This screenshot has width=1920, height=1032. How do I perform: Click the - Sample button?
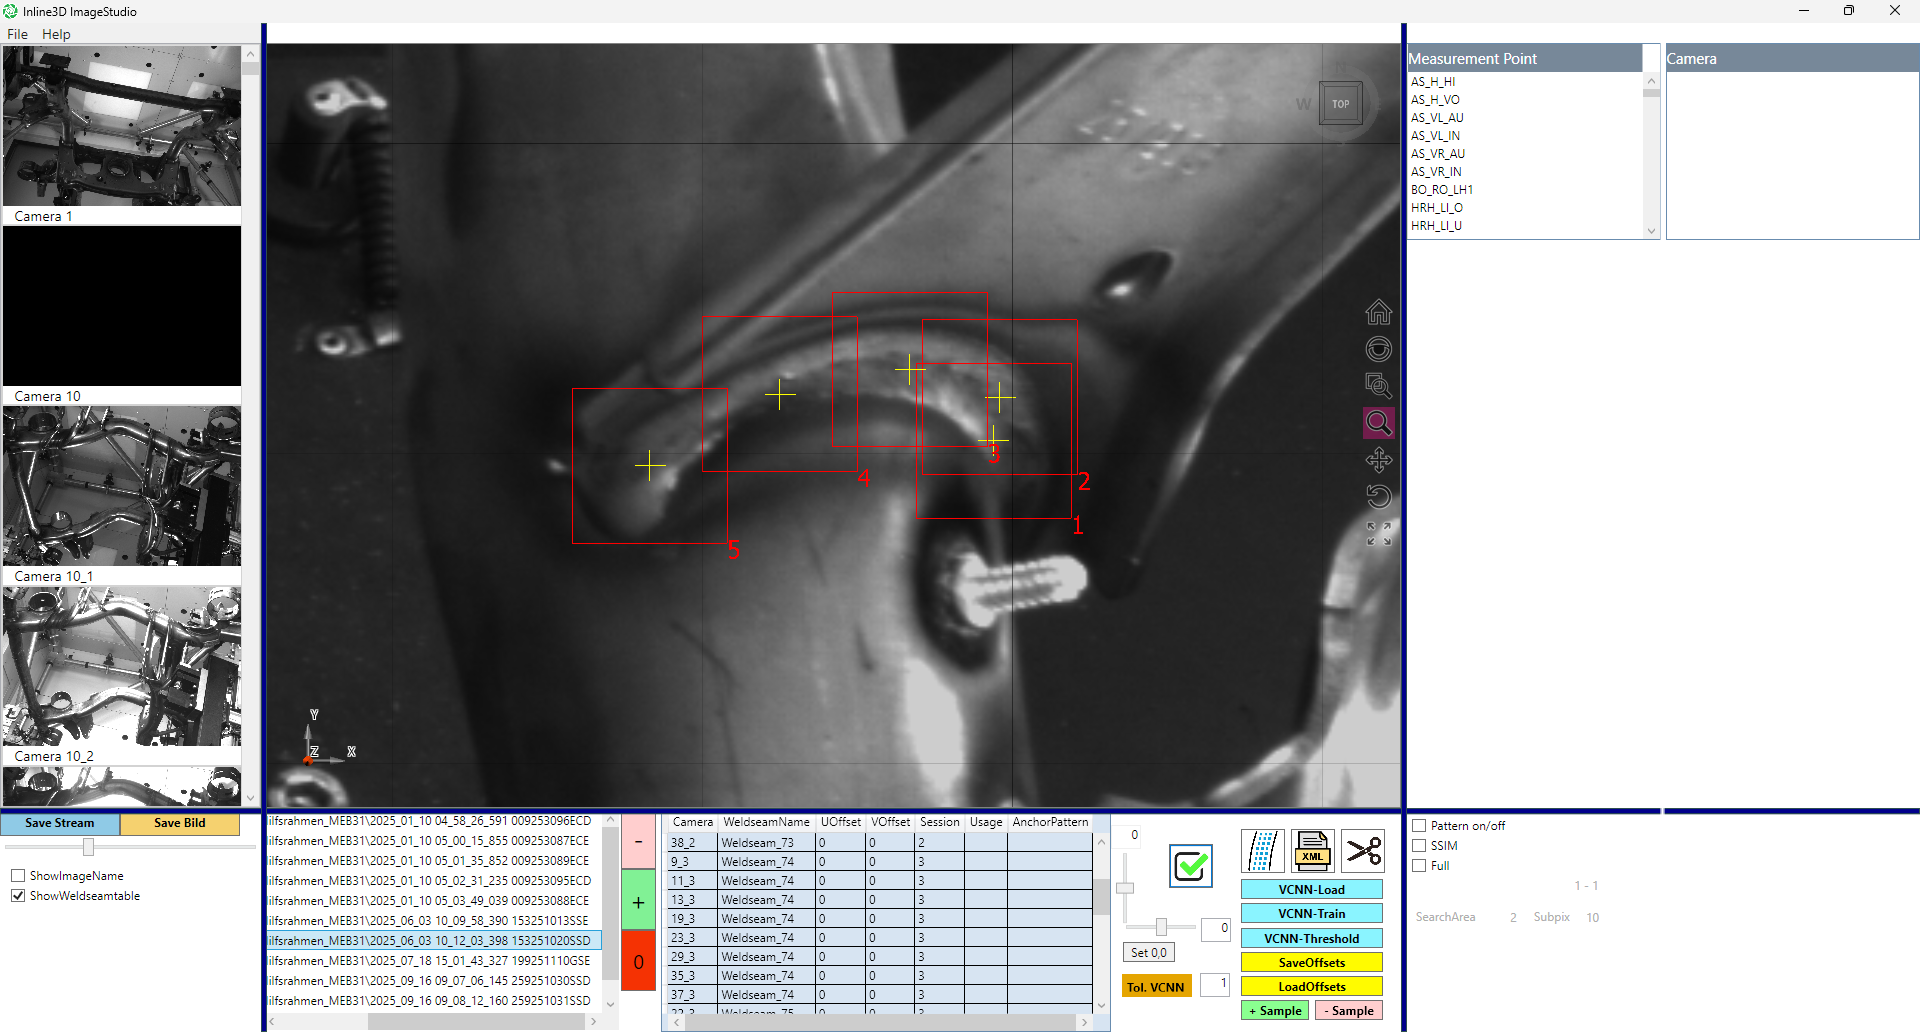pos(1349,1011)
